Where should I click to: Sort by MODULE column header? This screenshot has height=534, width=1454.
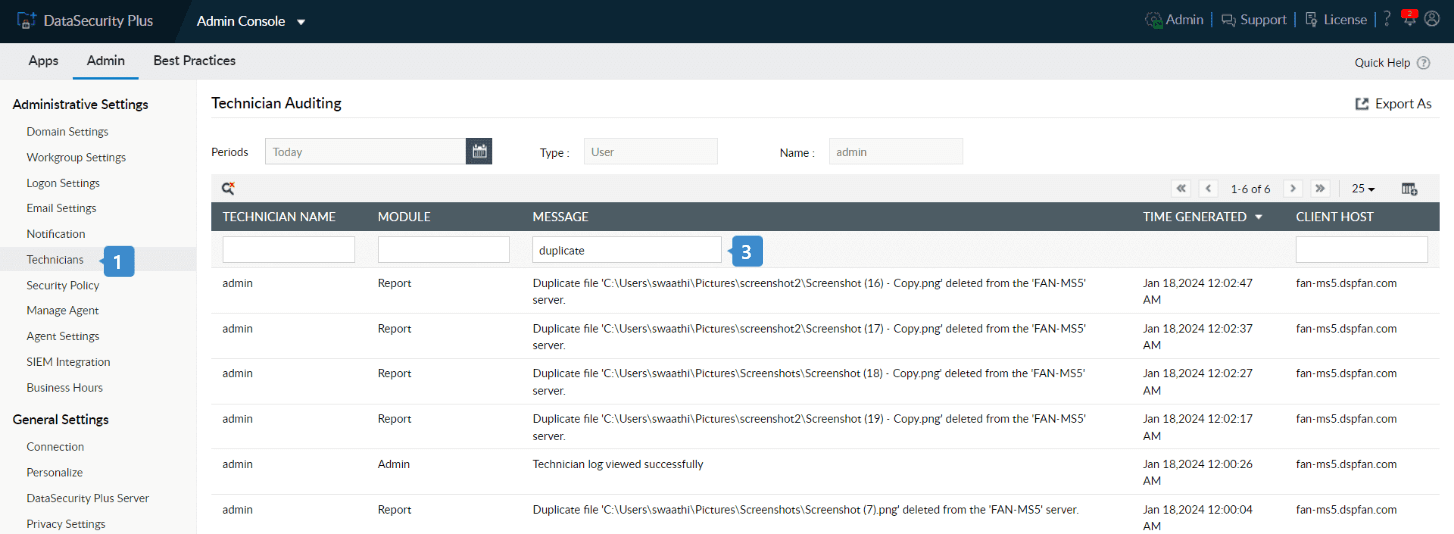coord(404,217)
